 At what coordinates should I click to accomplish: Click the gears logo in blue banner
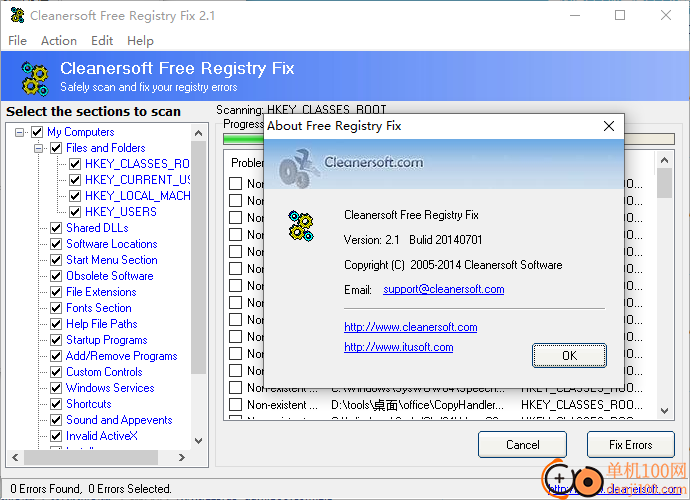point(35,79)
